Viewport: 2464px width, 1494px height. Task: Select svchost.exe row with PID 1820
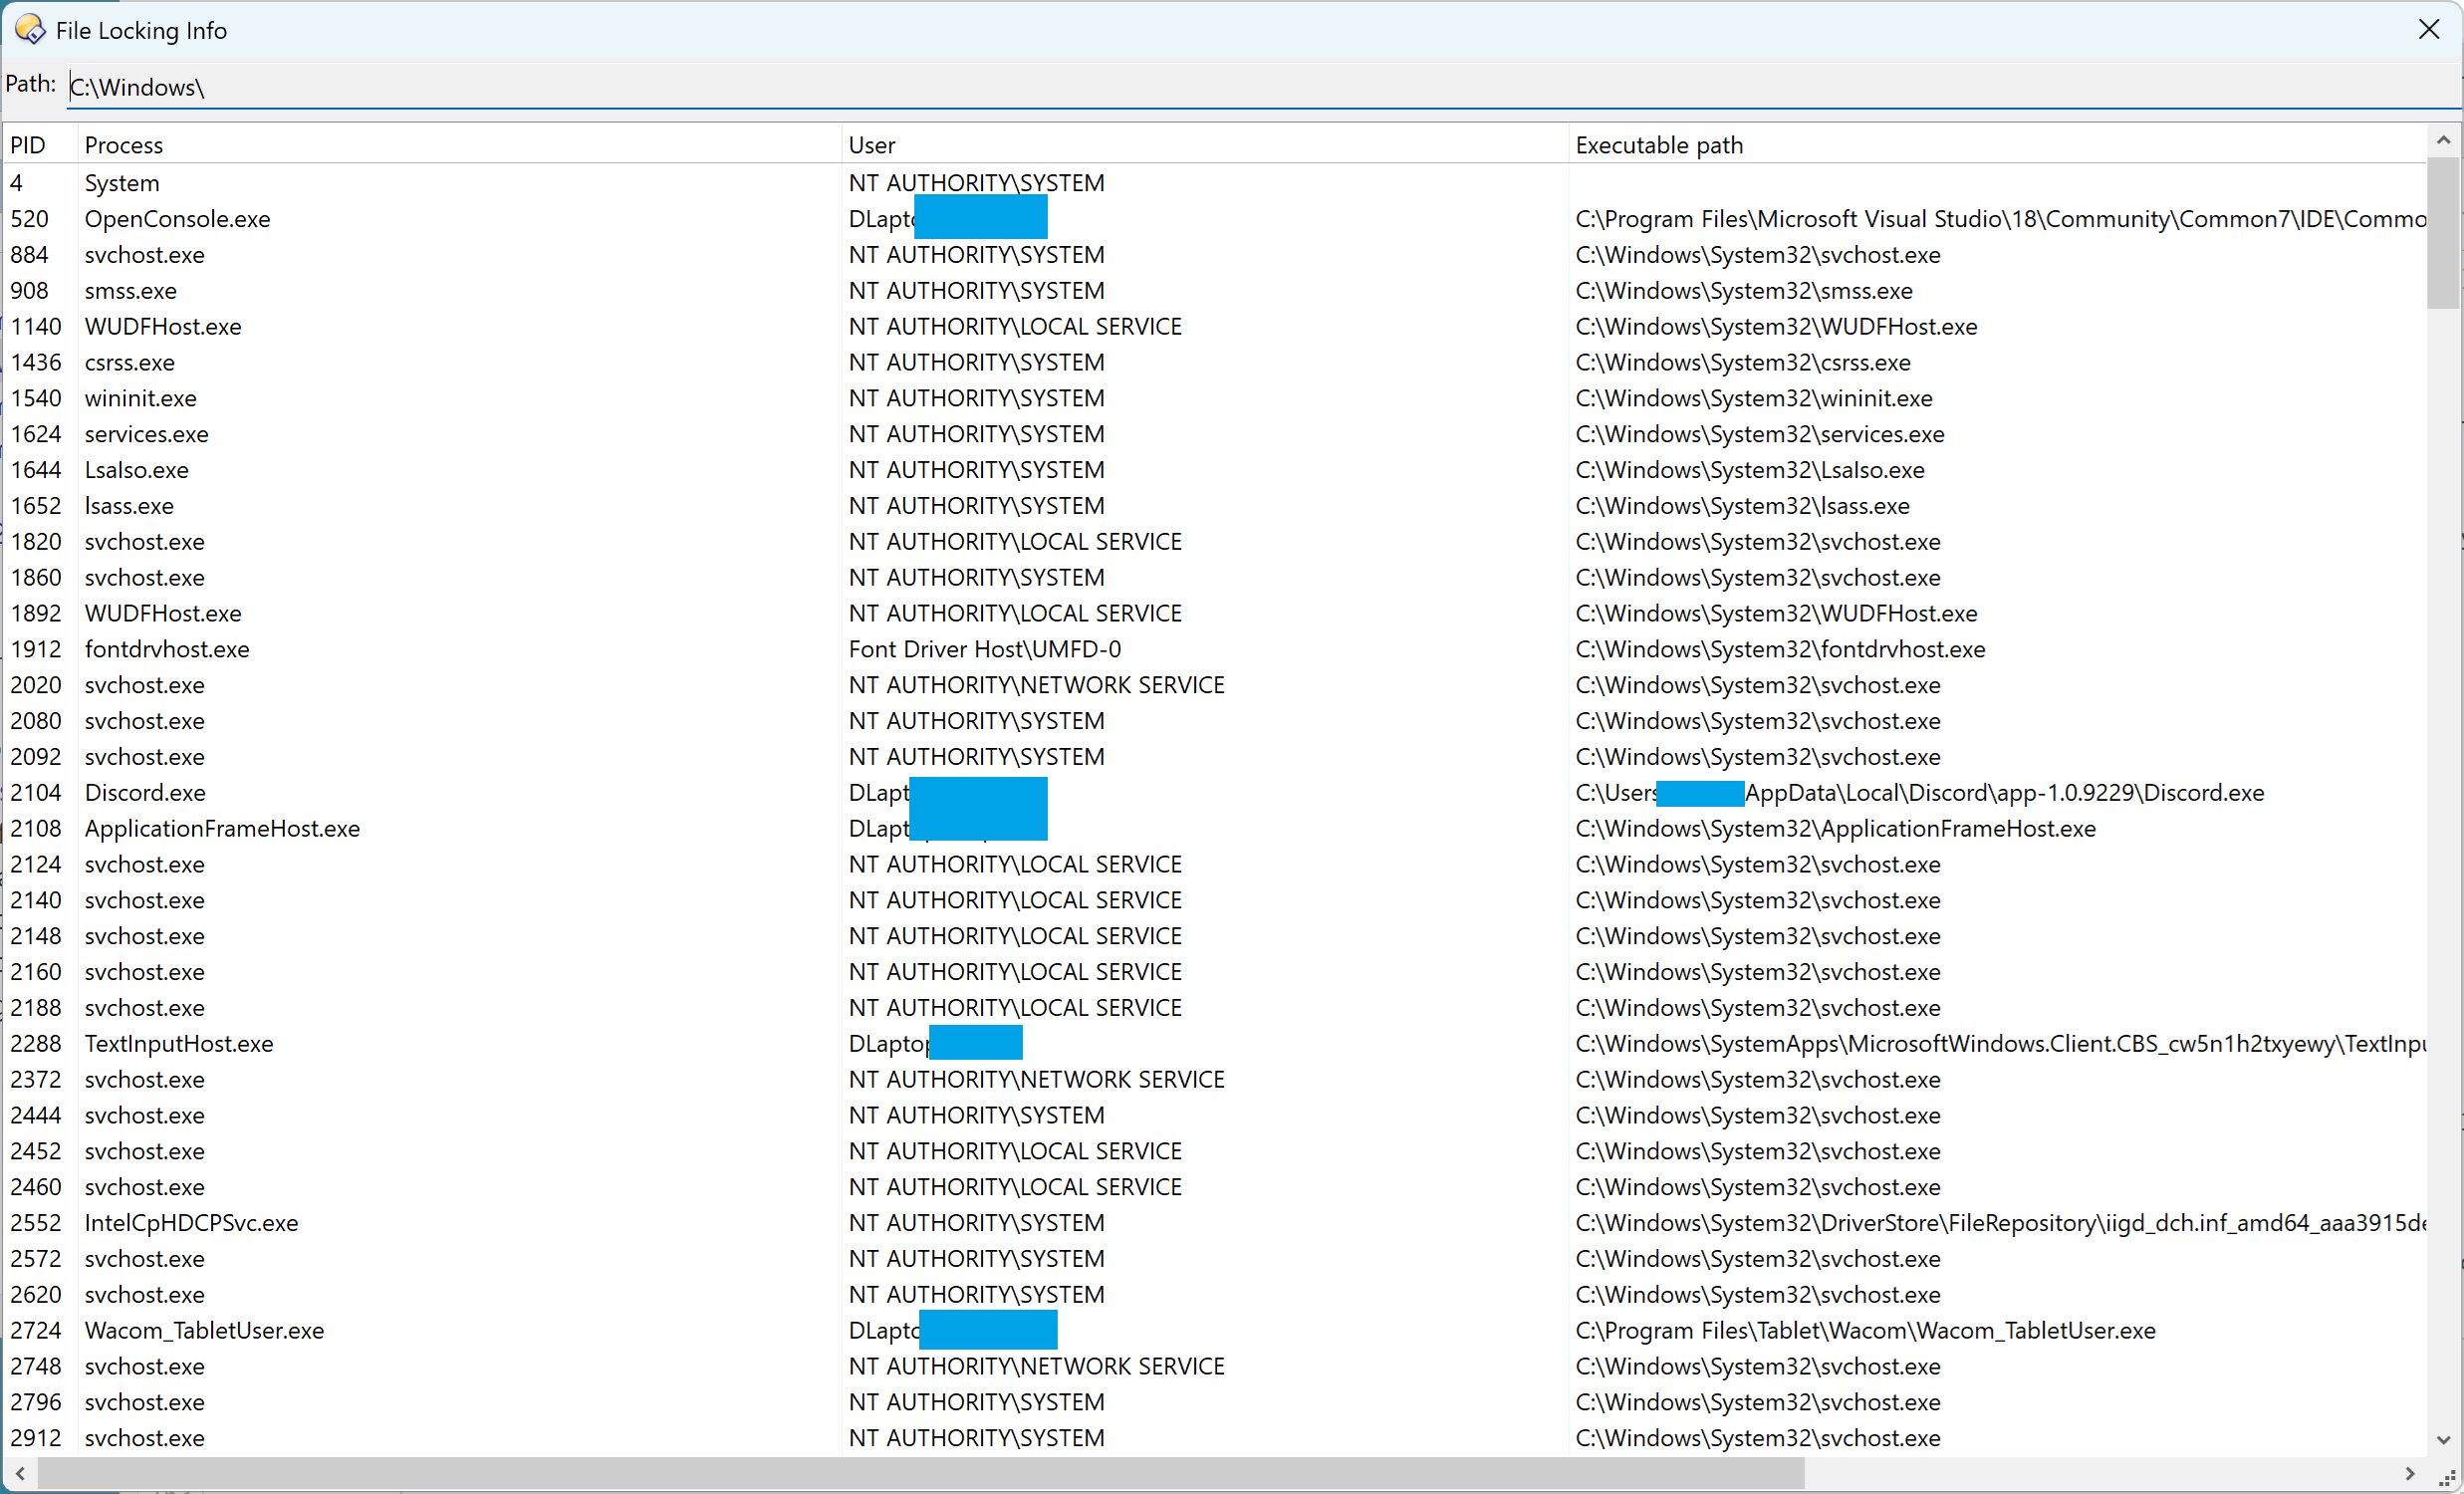point(1215,542)
